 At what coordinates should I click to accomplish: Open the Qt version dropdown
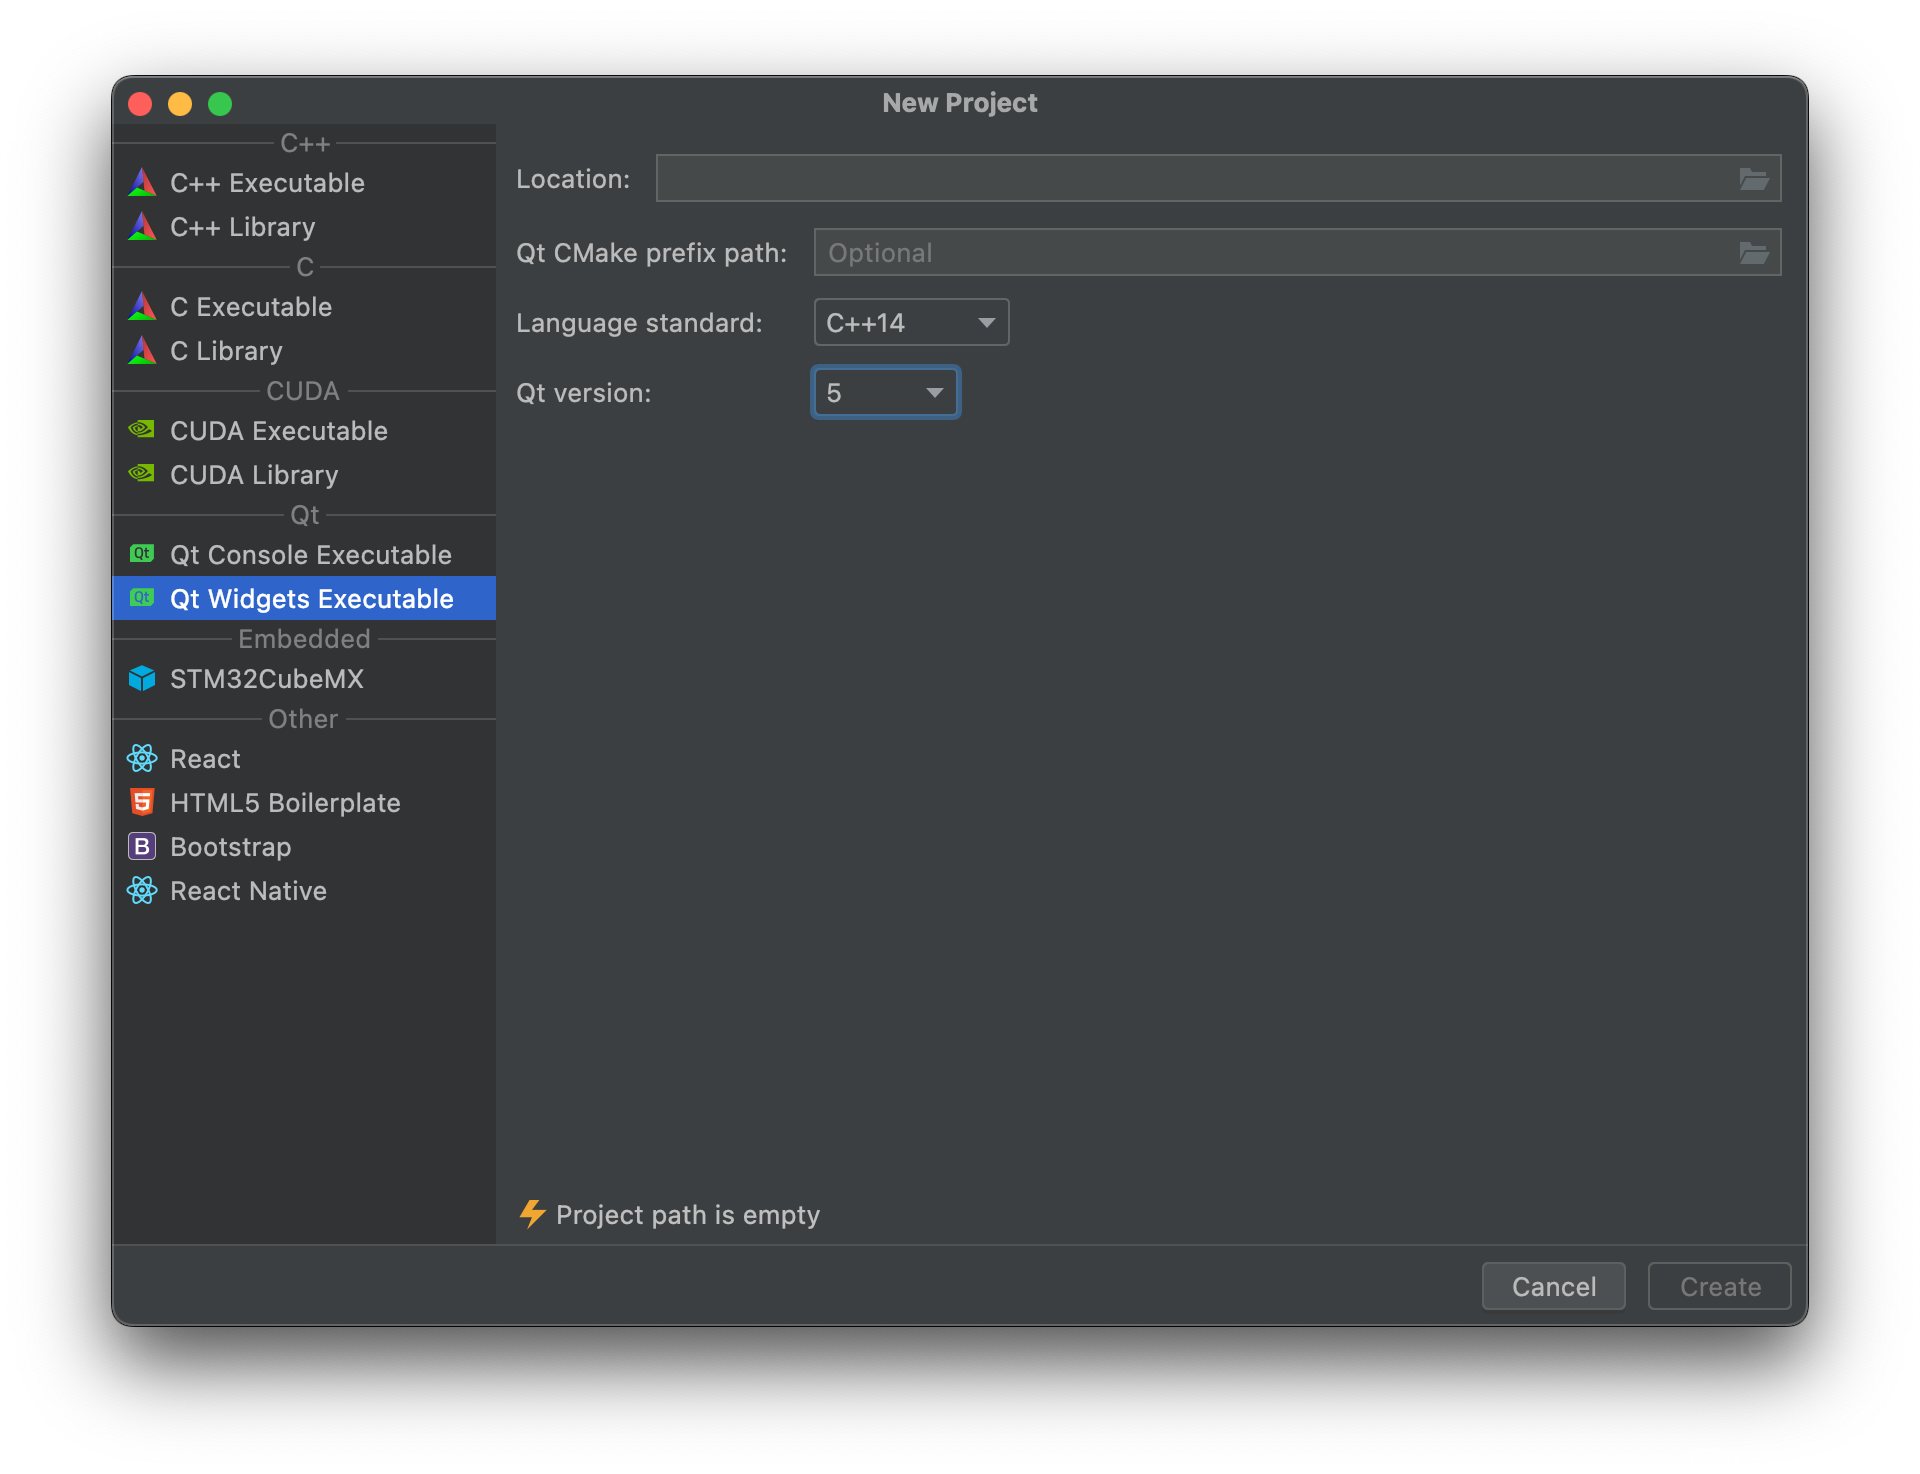[x=886, y=393]
